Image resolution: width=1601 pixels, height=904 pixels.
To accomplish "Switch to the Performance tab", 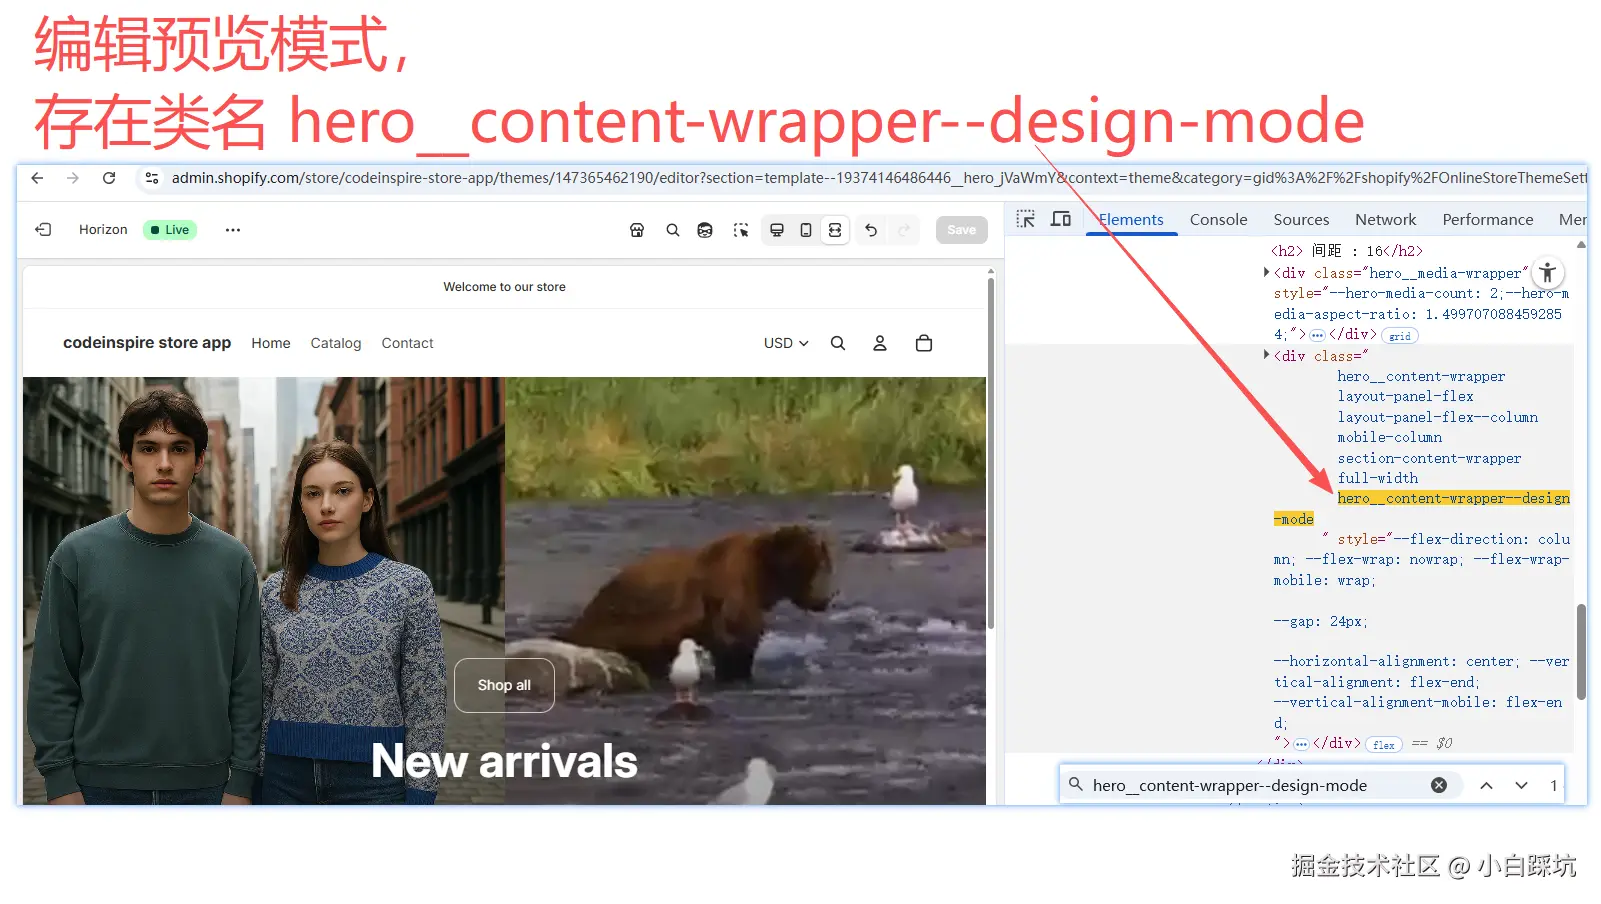I will (1488, 220).
